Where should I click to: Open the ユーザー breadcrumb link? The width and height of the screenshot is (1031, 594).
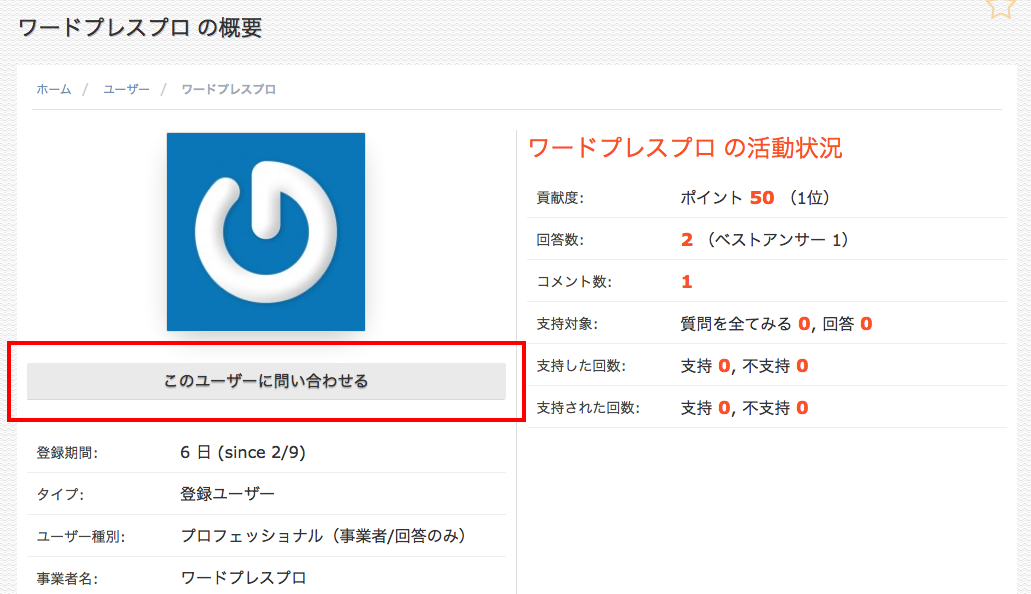tap(126, 89)
